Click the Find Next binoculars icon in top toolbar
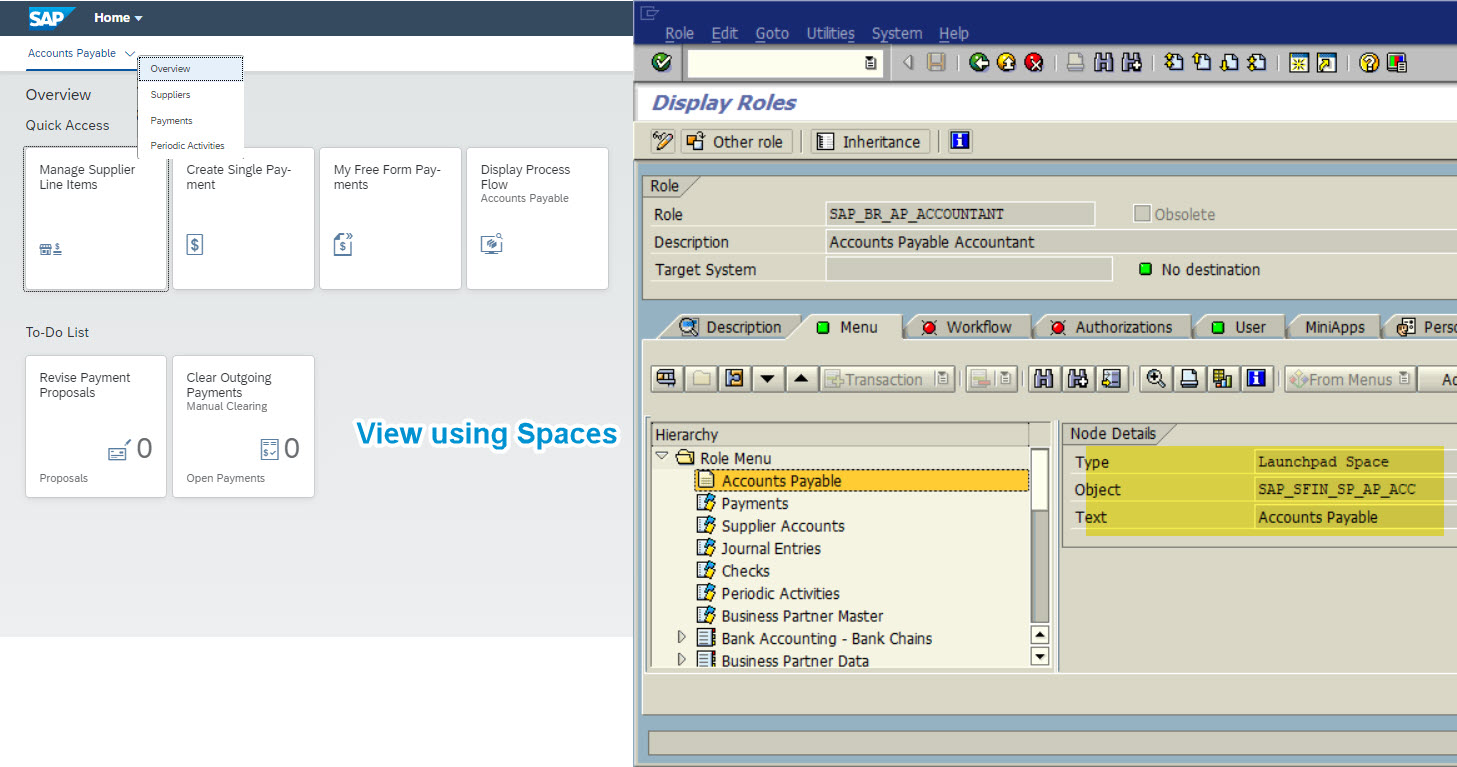This screenshot has height=767, width=1457. [x=1131, y=63]
